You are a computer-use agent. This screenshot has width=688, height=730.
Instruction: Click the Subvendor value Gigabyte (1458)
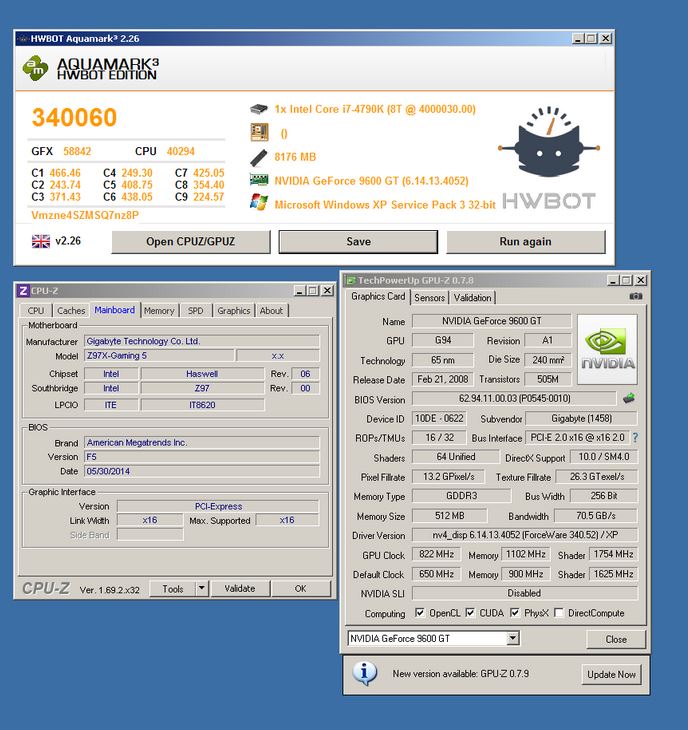(x=582, y=418)
